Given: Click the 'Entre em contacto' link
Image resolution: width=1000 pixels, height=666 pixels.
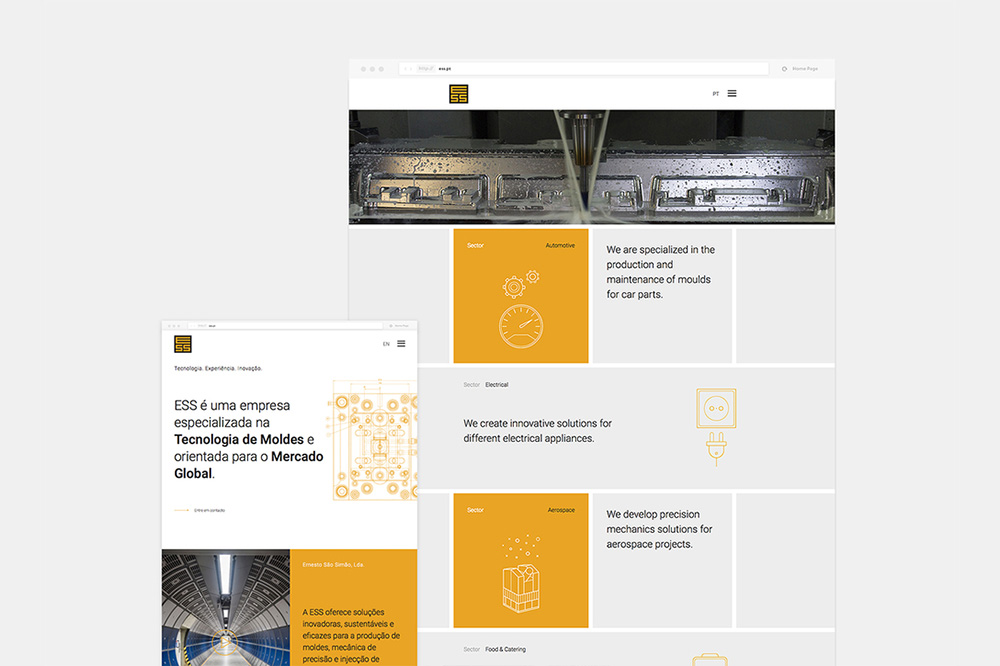Looking at the screenshot, I should click(209, 510).
